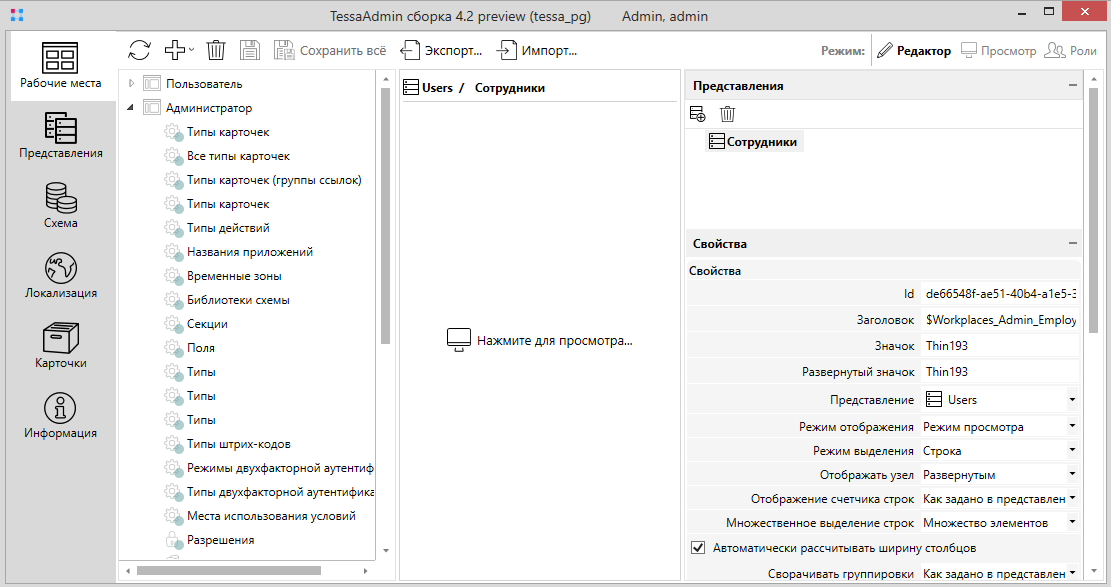Add a view in Представления panel
The width and height of the screenshot is (1111, 587).
point(698,115)
